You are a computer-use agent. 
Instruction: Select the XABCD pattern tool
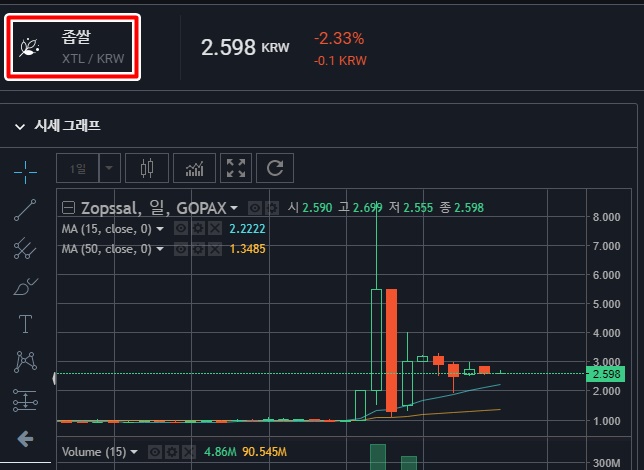click(x=25, y=362)
